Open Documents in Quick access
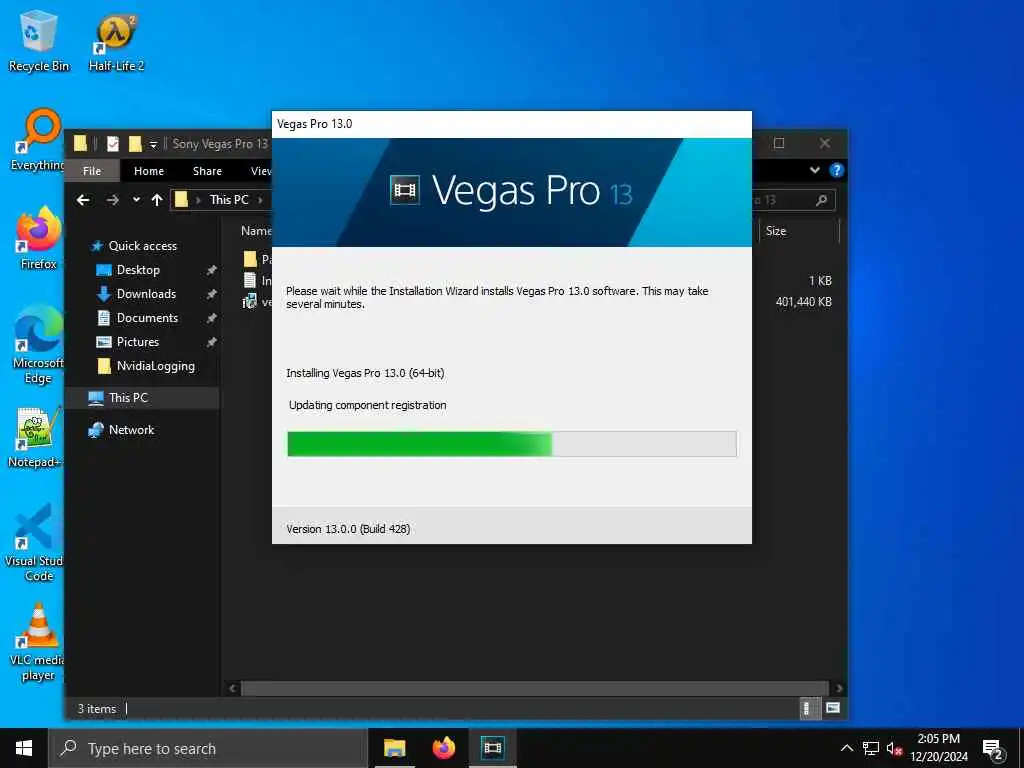 (x=147, y=318)
